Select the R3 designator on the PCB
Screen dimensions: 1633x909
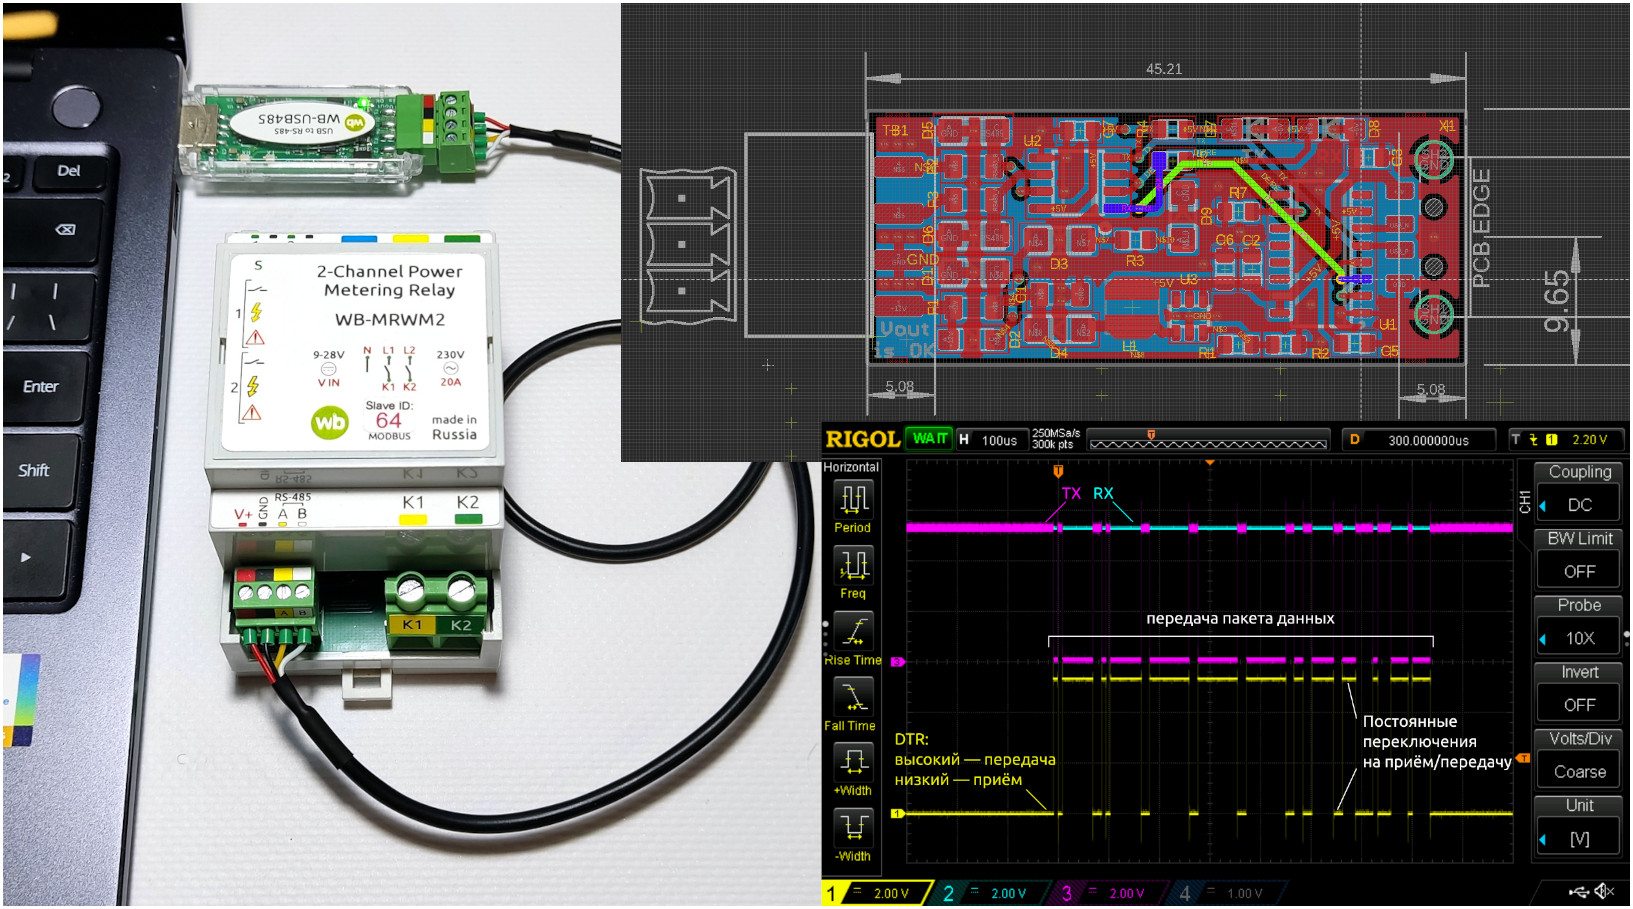[1134, 260]
